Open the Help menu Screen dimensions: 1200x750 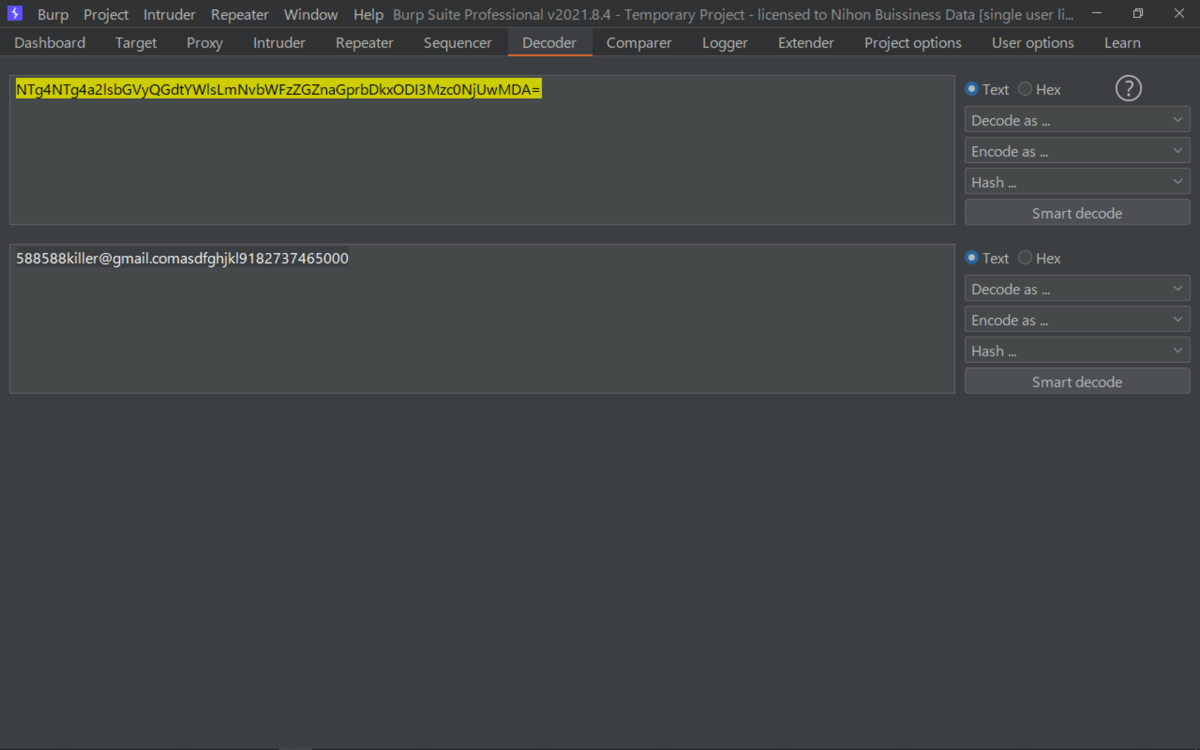[368, 15]
